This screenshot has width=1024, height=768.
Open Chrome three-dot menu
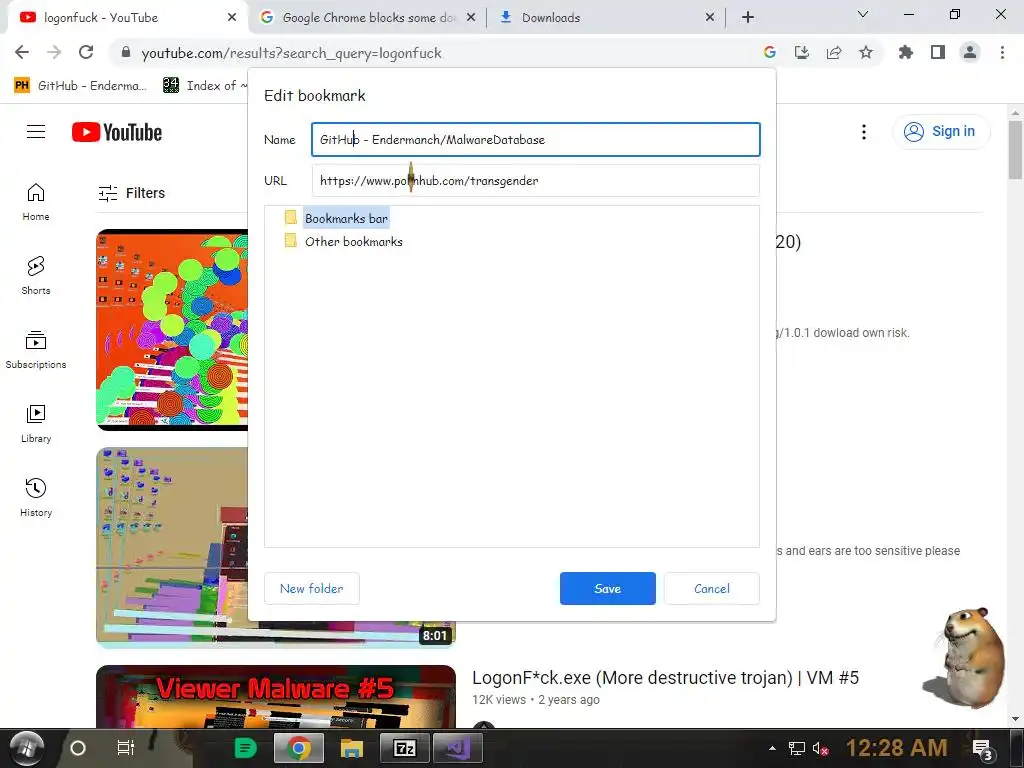[1002, 52]
